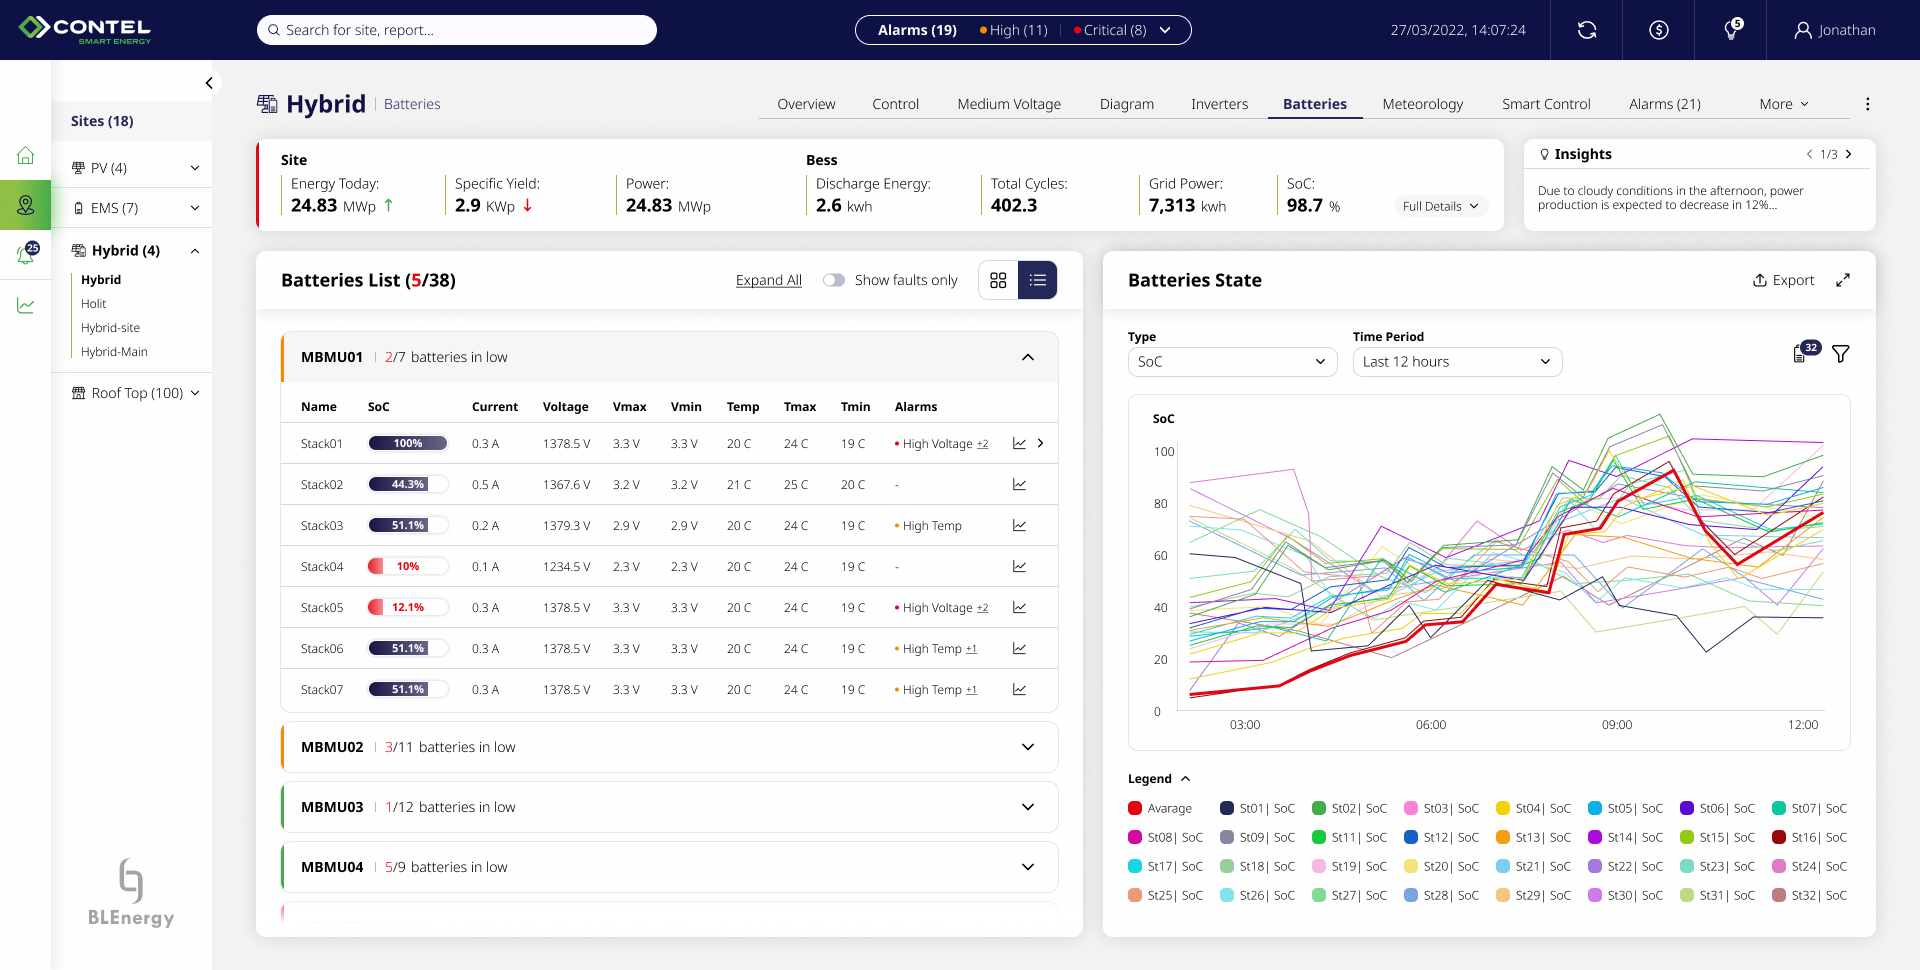The height and width of the screenshot is (970, 1920).
Task: Open the filter funnel icon in Batteries State
Action: click(x=1841, y=353)
